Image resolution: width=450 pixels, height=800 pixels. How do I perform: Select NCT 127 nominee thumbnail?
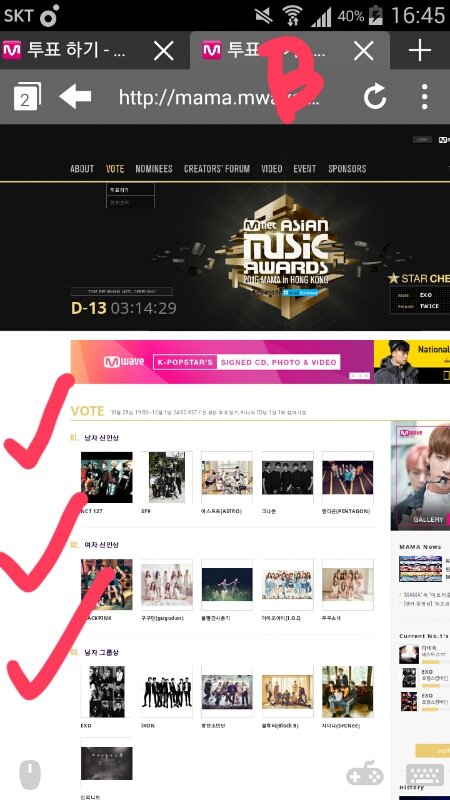click(x=107, y=477)
